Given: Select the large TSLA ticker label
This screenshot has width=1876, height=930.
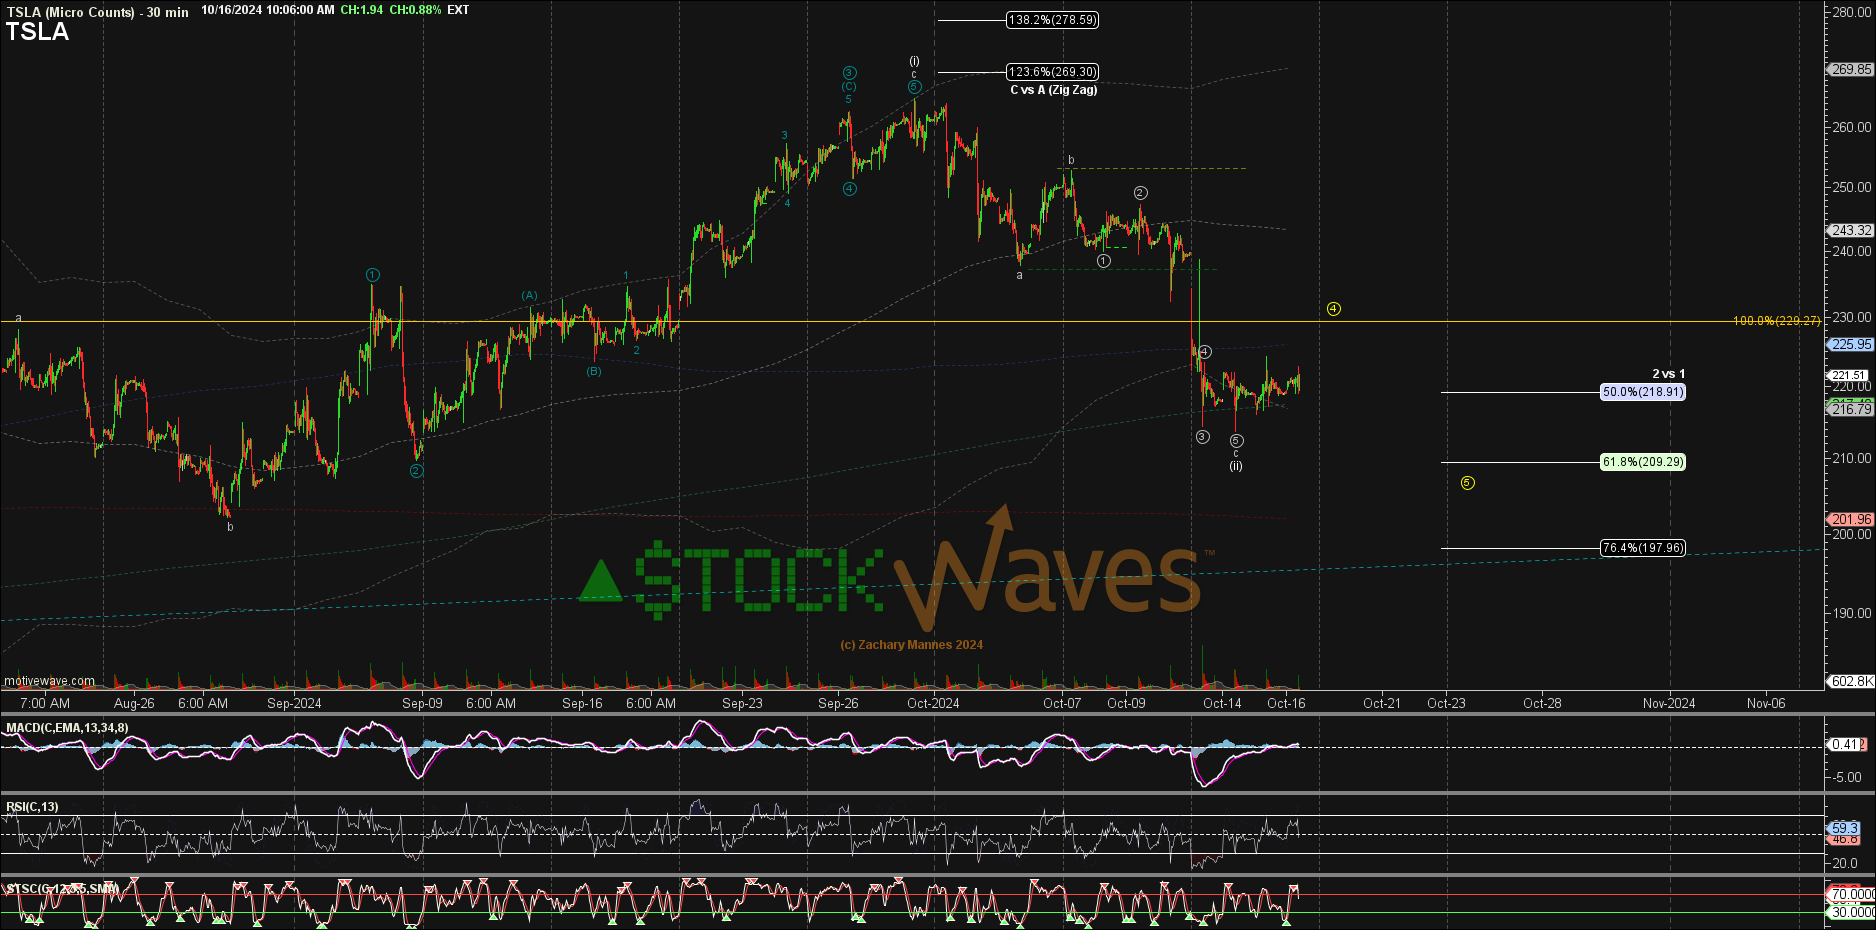Looking at the screenshot, I should tap(38, 32).
